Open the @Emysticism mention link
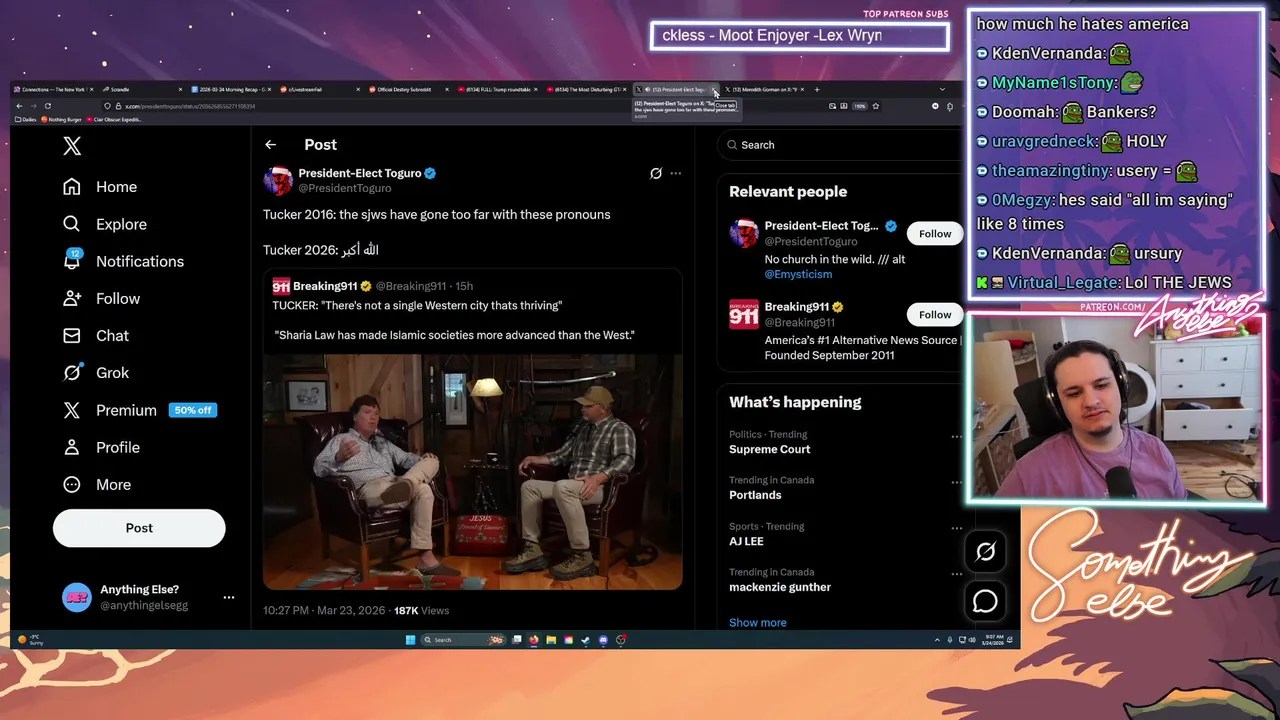The image size is (1280, 720). coord(798,274)
